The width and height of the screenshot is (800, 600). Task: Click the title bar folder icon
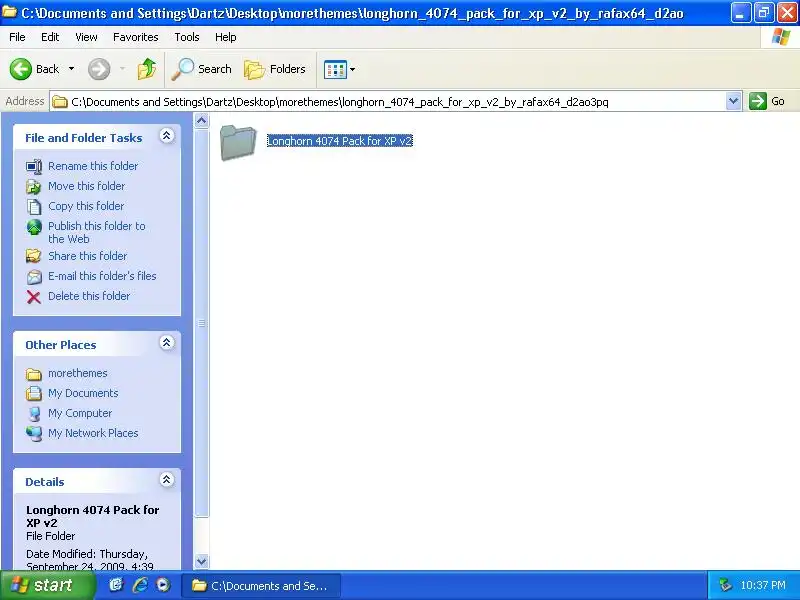(x=9, y=12)
